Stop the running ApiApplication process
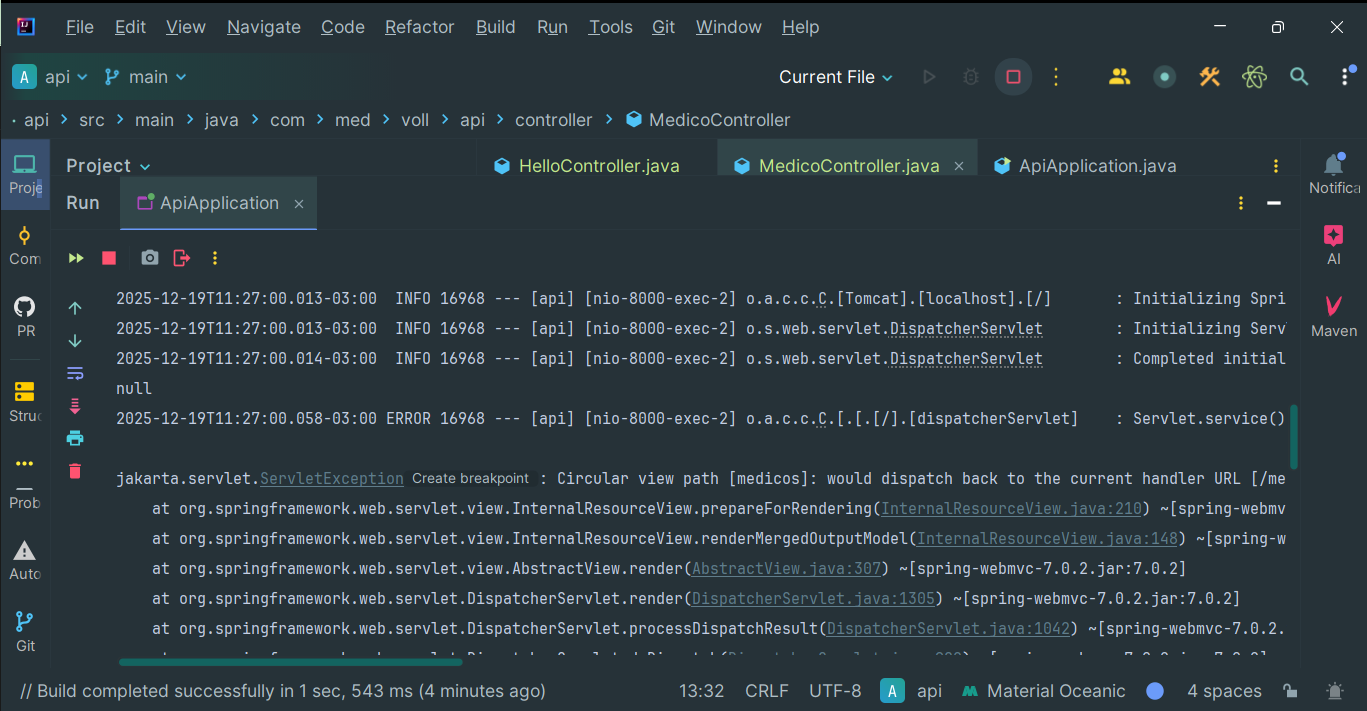This screenshot has height=711, width=1367. click(109, 258)
